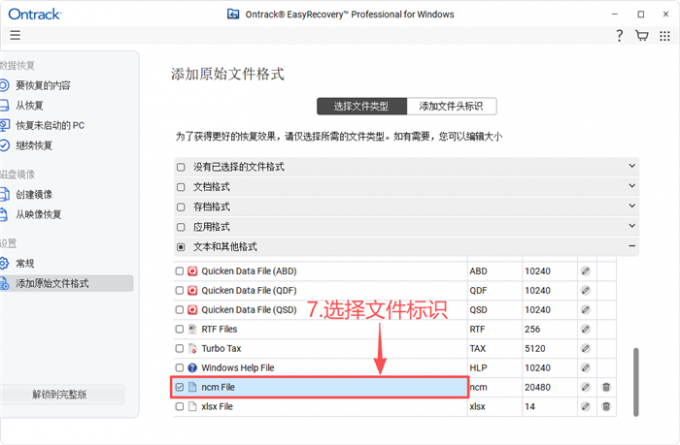The height and width of the screenshot is (445, 680).
Task: Switch to the 选择文件类型 tab
Action: coord(362,106)
